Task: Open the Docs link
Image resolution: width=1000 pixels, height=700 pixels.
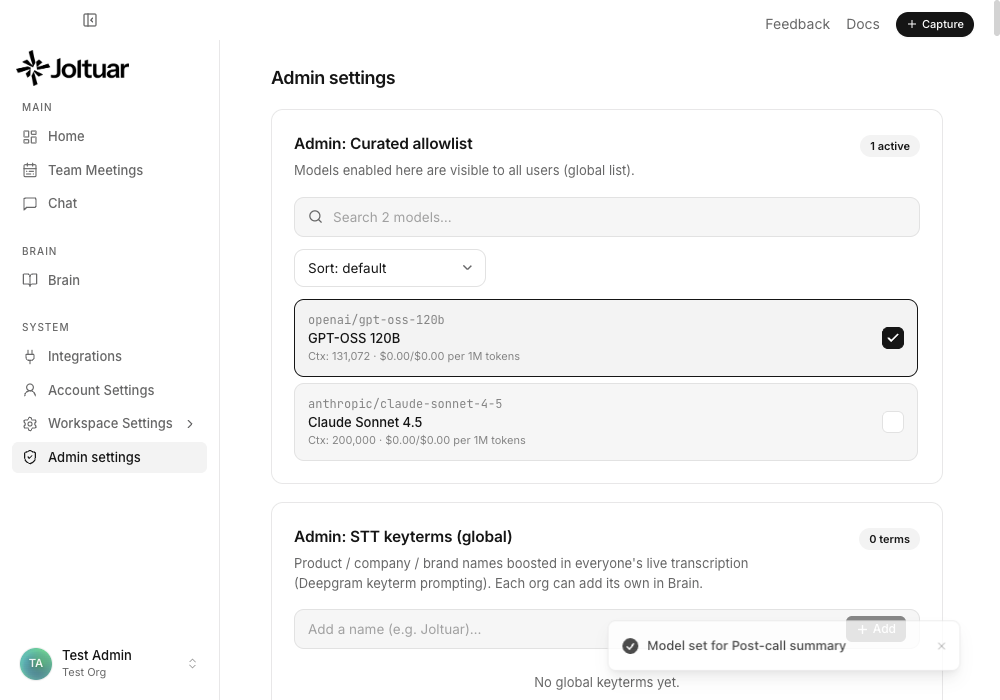Action: (x=863, y=24)
